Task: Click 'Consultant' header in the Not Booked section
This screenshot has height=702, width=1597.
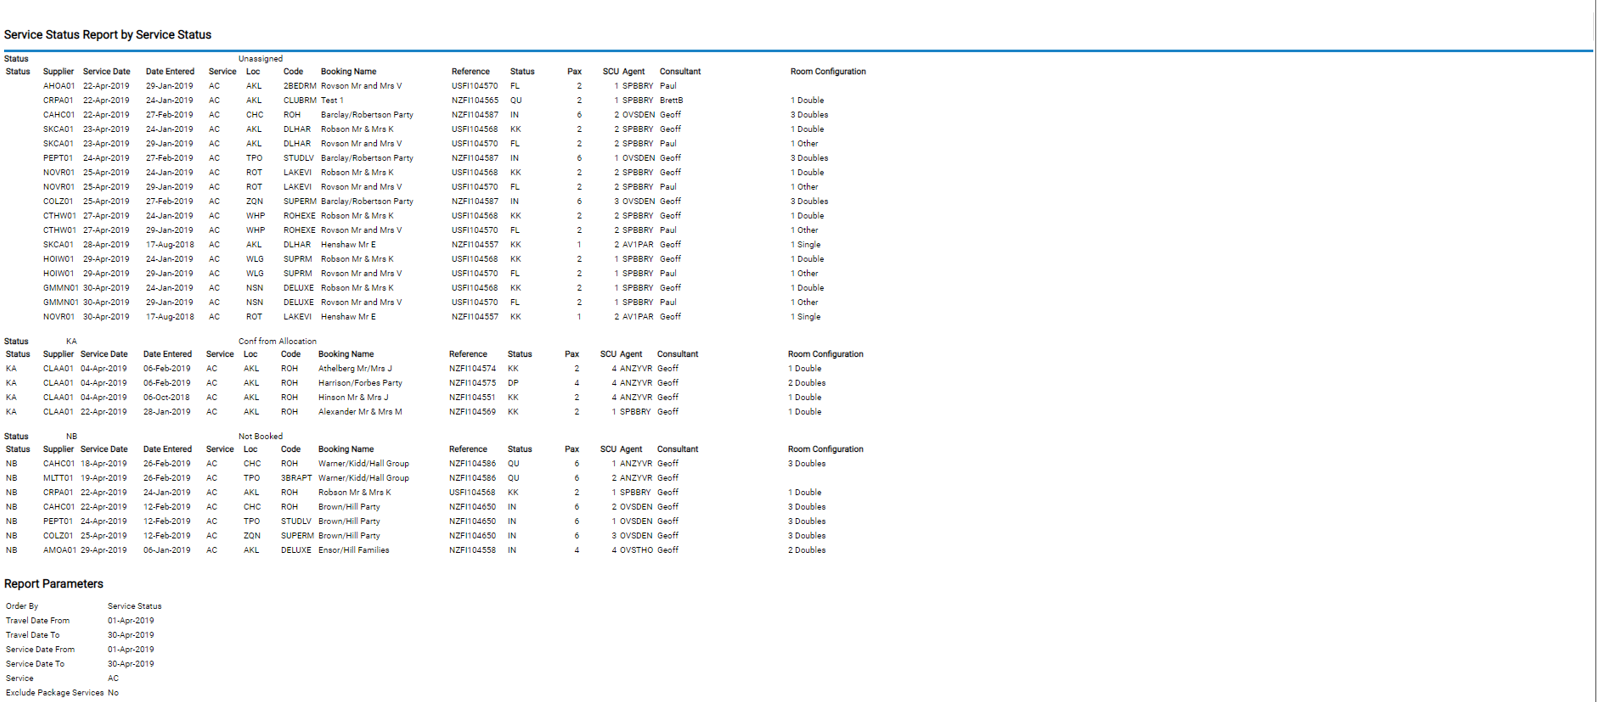Action: (677, 449)
